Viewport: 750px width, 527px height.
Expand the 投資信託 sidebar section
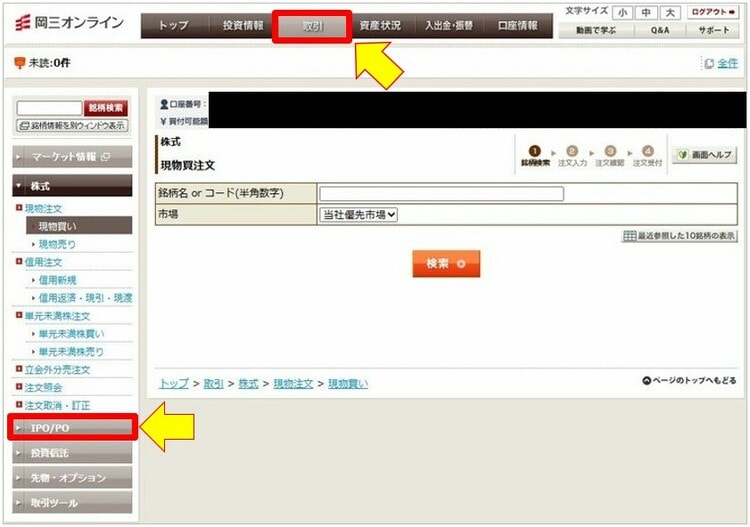coord(72,453)
